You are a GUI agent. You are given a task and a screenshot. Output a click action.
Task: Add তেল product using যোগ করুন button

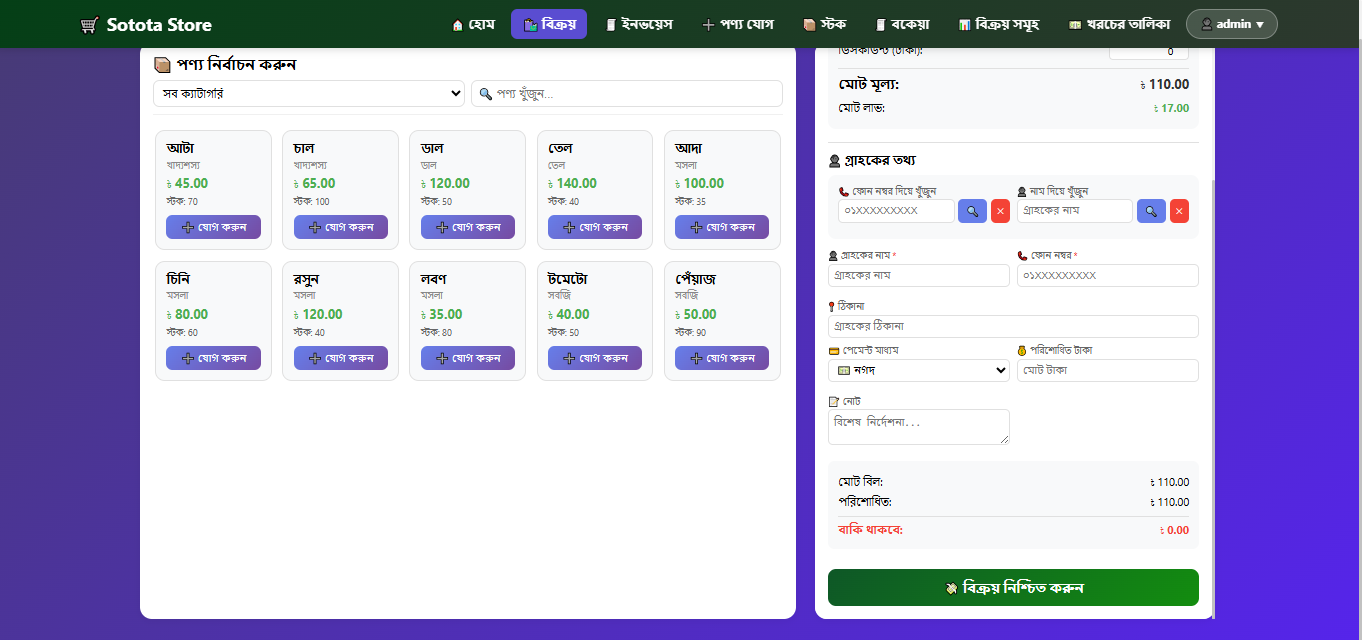tap(595, 227)
